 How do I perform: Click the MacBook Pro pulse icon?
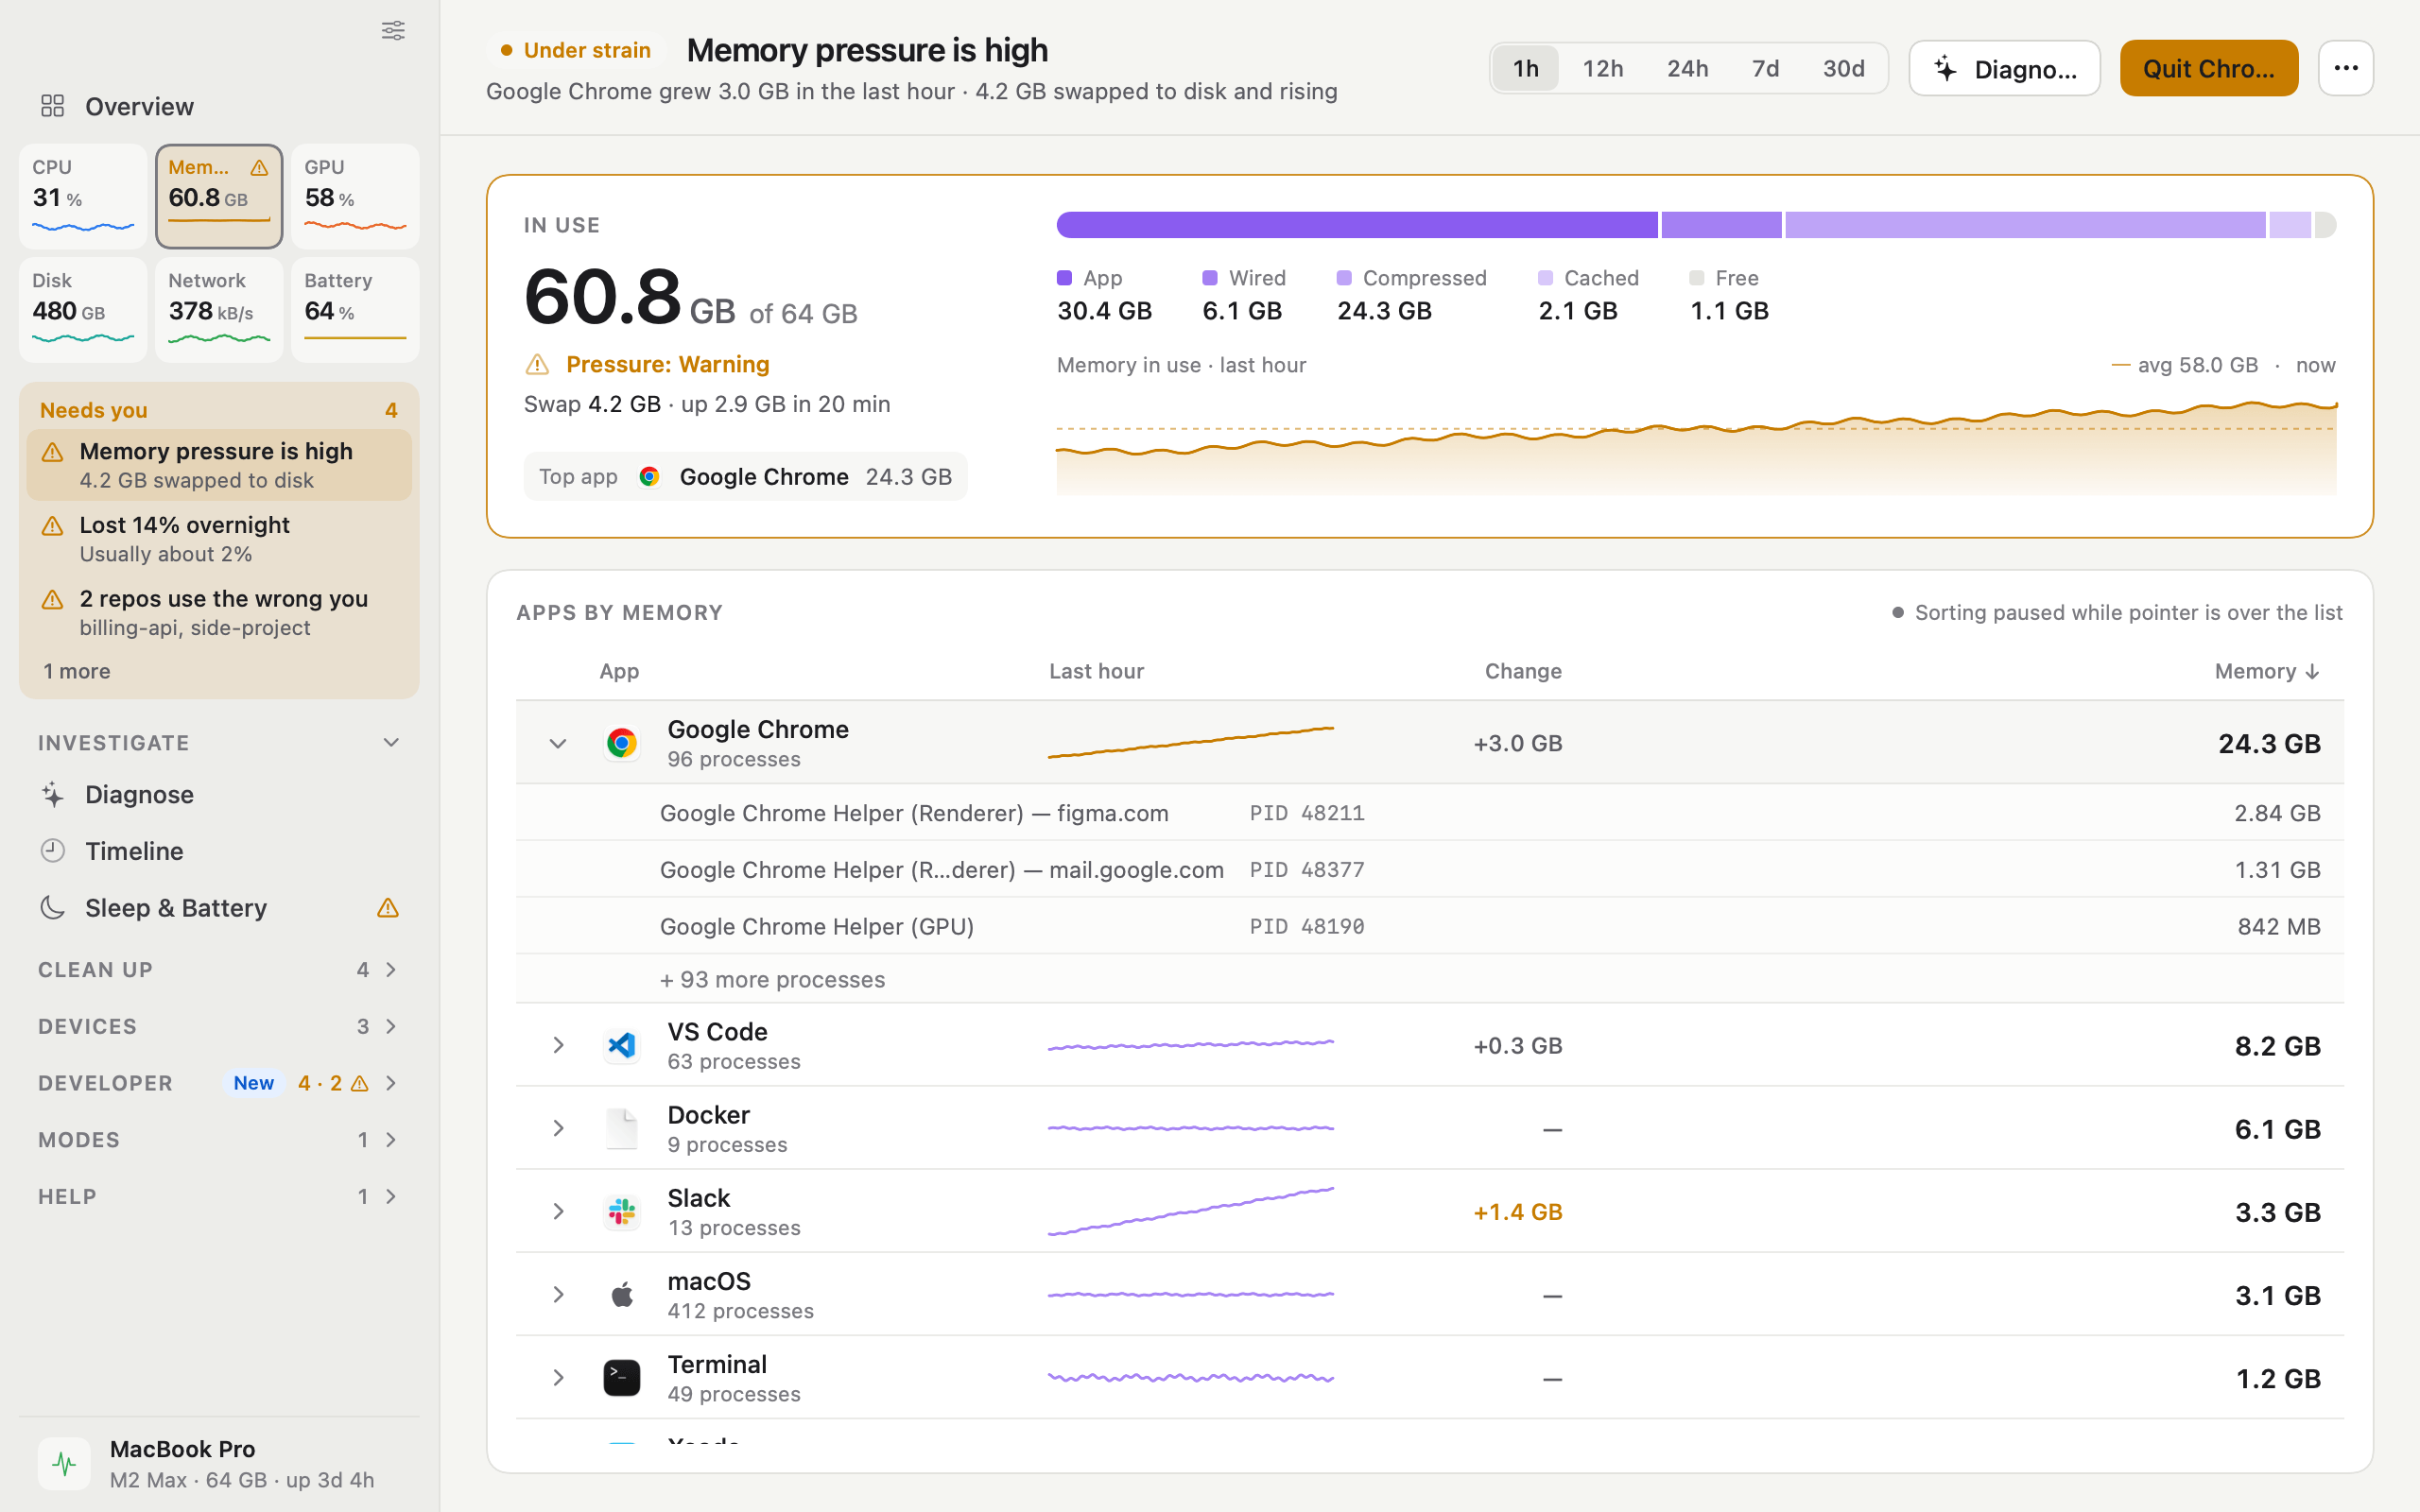tap(64, 1464)
